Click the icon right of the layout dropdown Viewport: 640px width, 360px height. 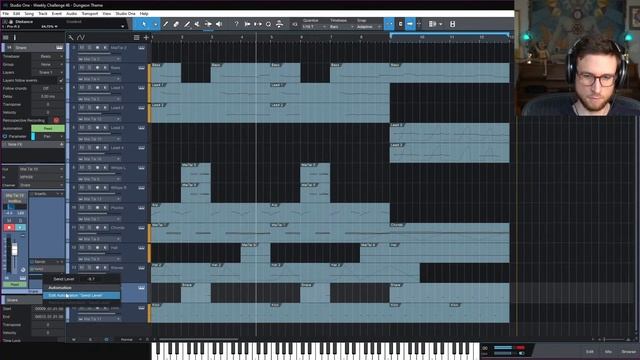click(x=452, y=24)
